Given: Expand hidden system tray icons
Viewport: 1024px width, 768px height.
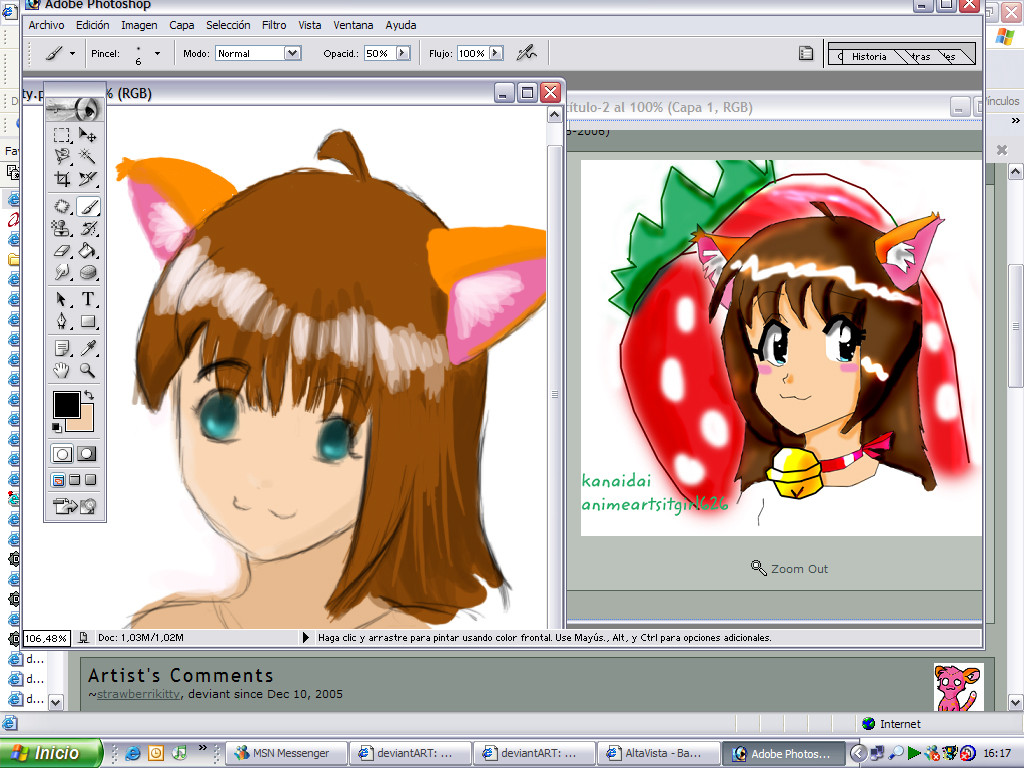Looking at the screenshot, I should click(x=858, y=753).
